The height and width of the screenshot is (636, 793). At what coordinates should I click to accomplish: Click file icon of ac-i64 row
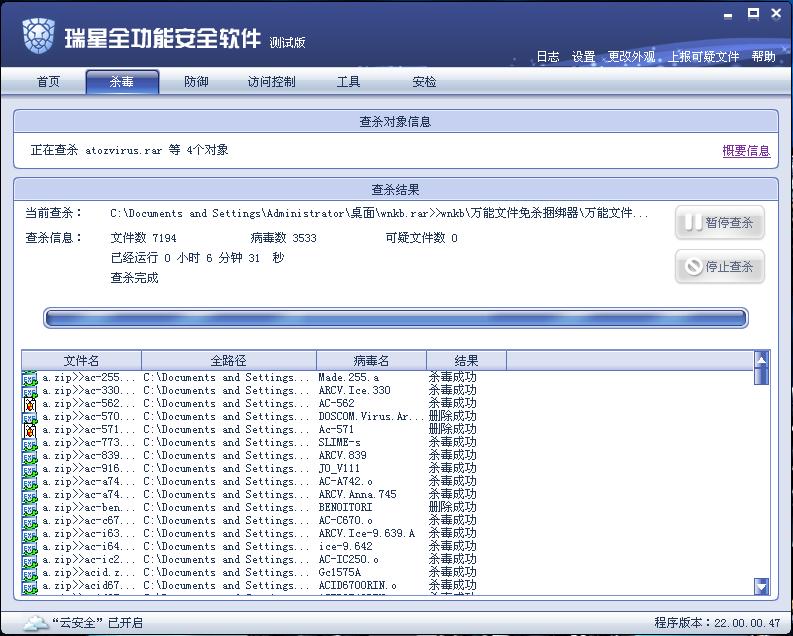pyautogui.click(x=29, y=548)
